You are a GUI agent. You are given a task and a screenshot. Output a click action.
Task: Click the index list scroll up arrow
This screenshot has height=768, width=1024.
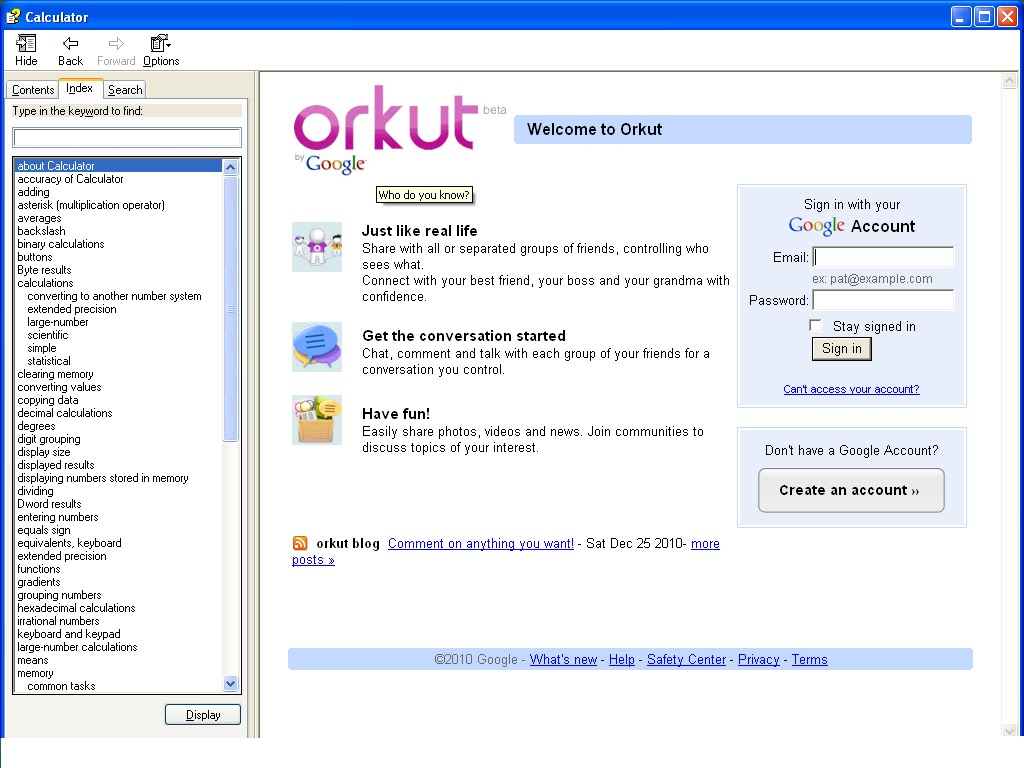(231, 167)
